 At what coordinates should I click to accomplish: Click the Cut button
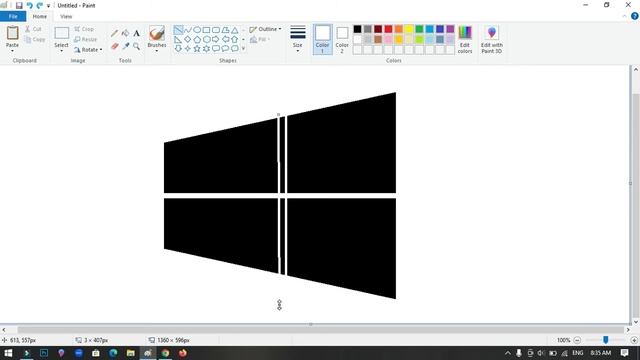tap(33, 29)
